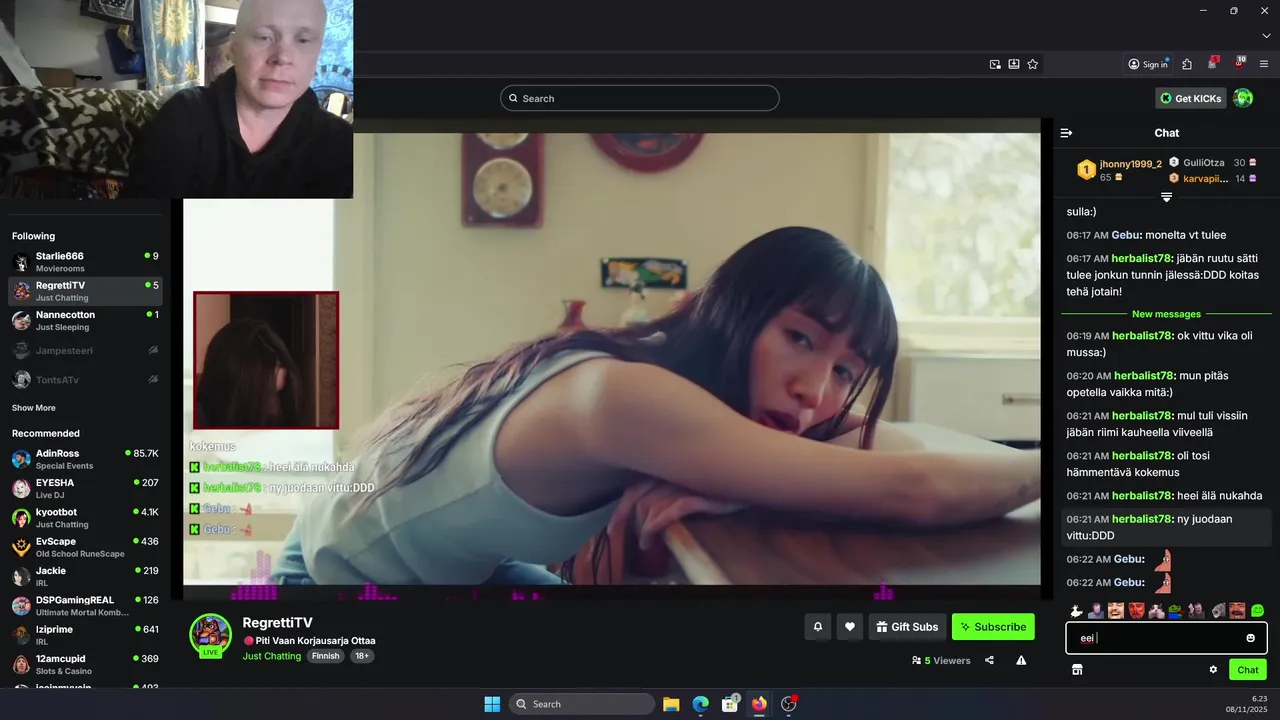The width and height of the screenshot is (1280, 720).
Task: Open kyootbot recommended channel
Action: click(x=85, y=517)
